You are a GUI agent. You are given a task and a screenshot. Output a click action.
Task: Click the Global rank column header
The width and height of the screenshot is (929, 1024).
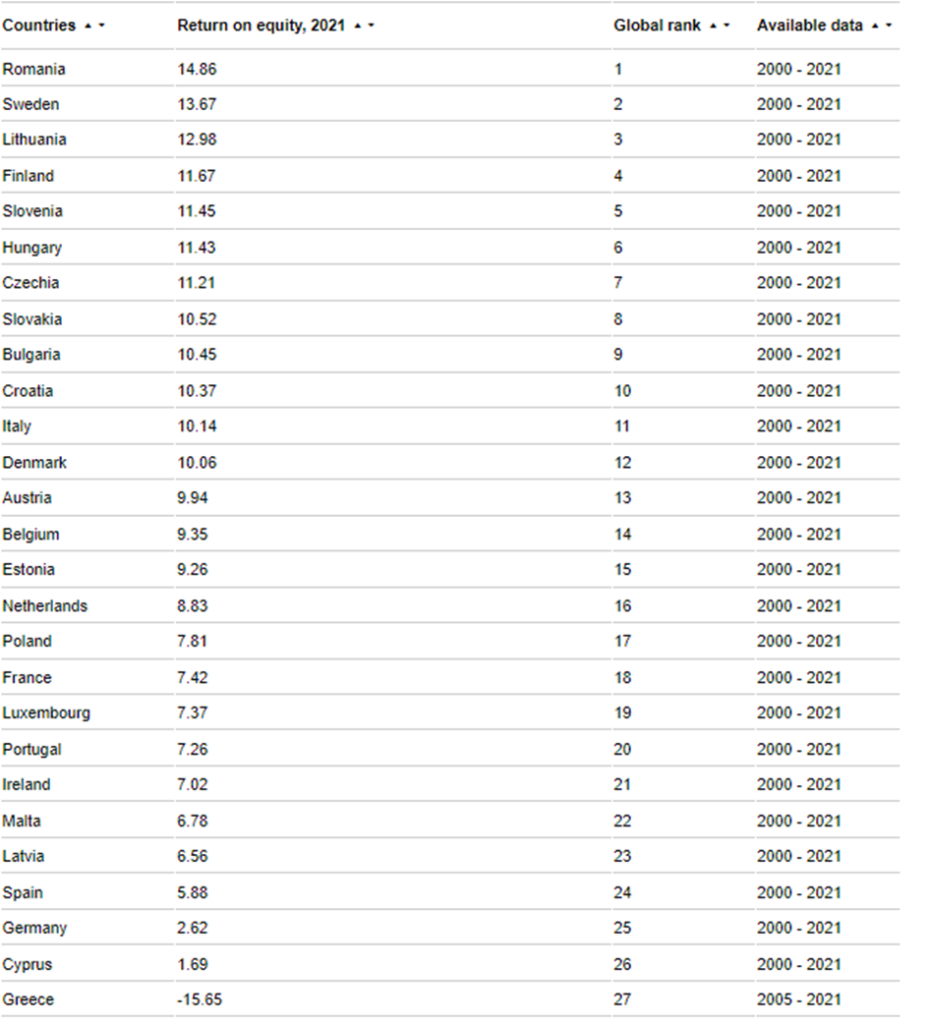(x=657, y=26)
